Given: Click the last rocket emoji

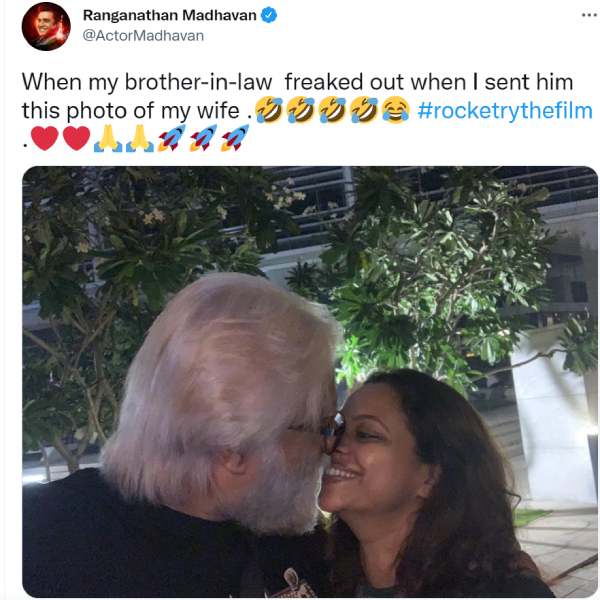Looking at the screenshot, I should [235, 138].
